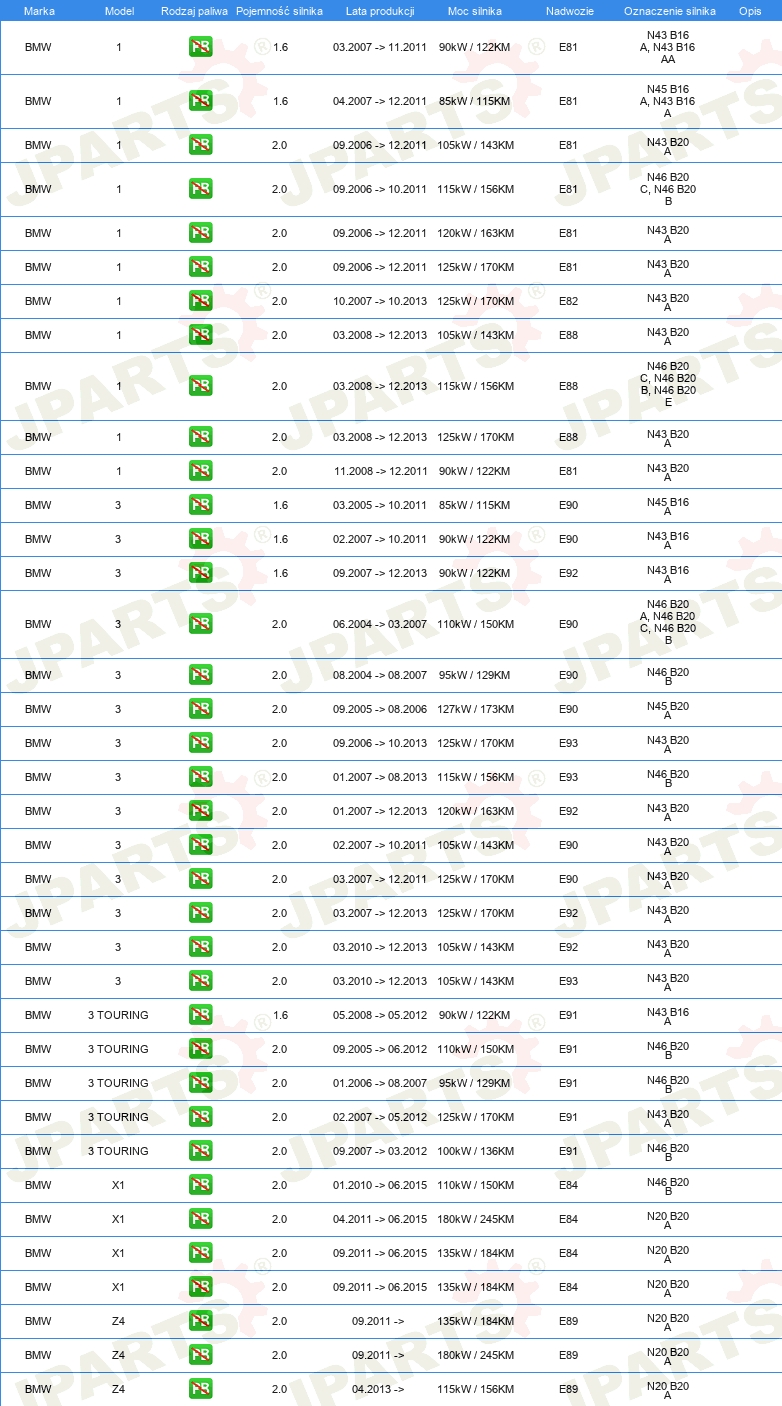Click production dates 05.2008 -> 05.2012
Image resolution: width=782 pixels, height=1406 pixels.
coord(380,1015)
